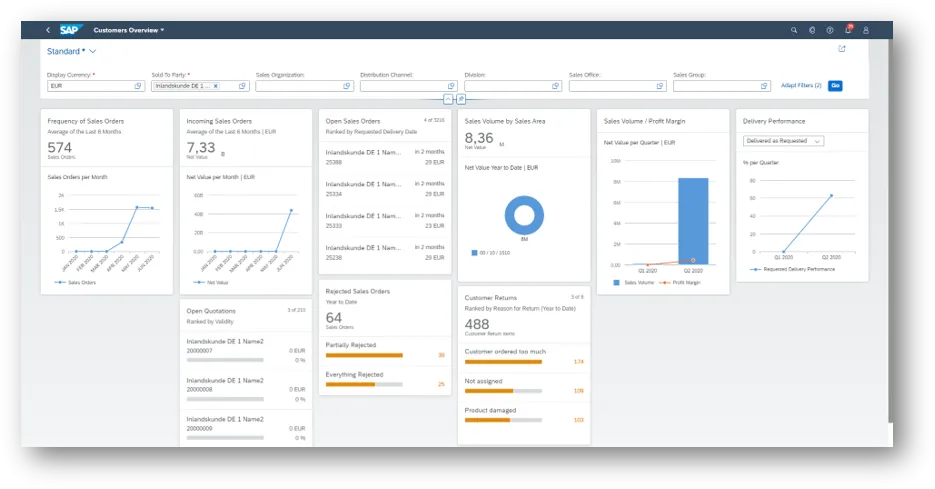Click into the Sales Organization input field

[x=298, y=86]
